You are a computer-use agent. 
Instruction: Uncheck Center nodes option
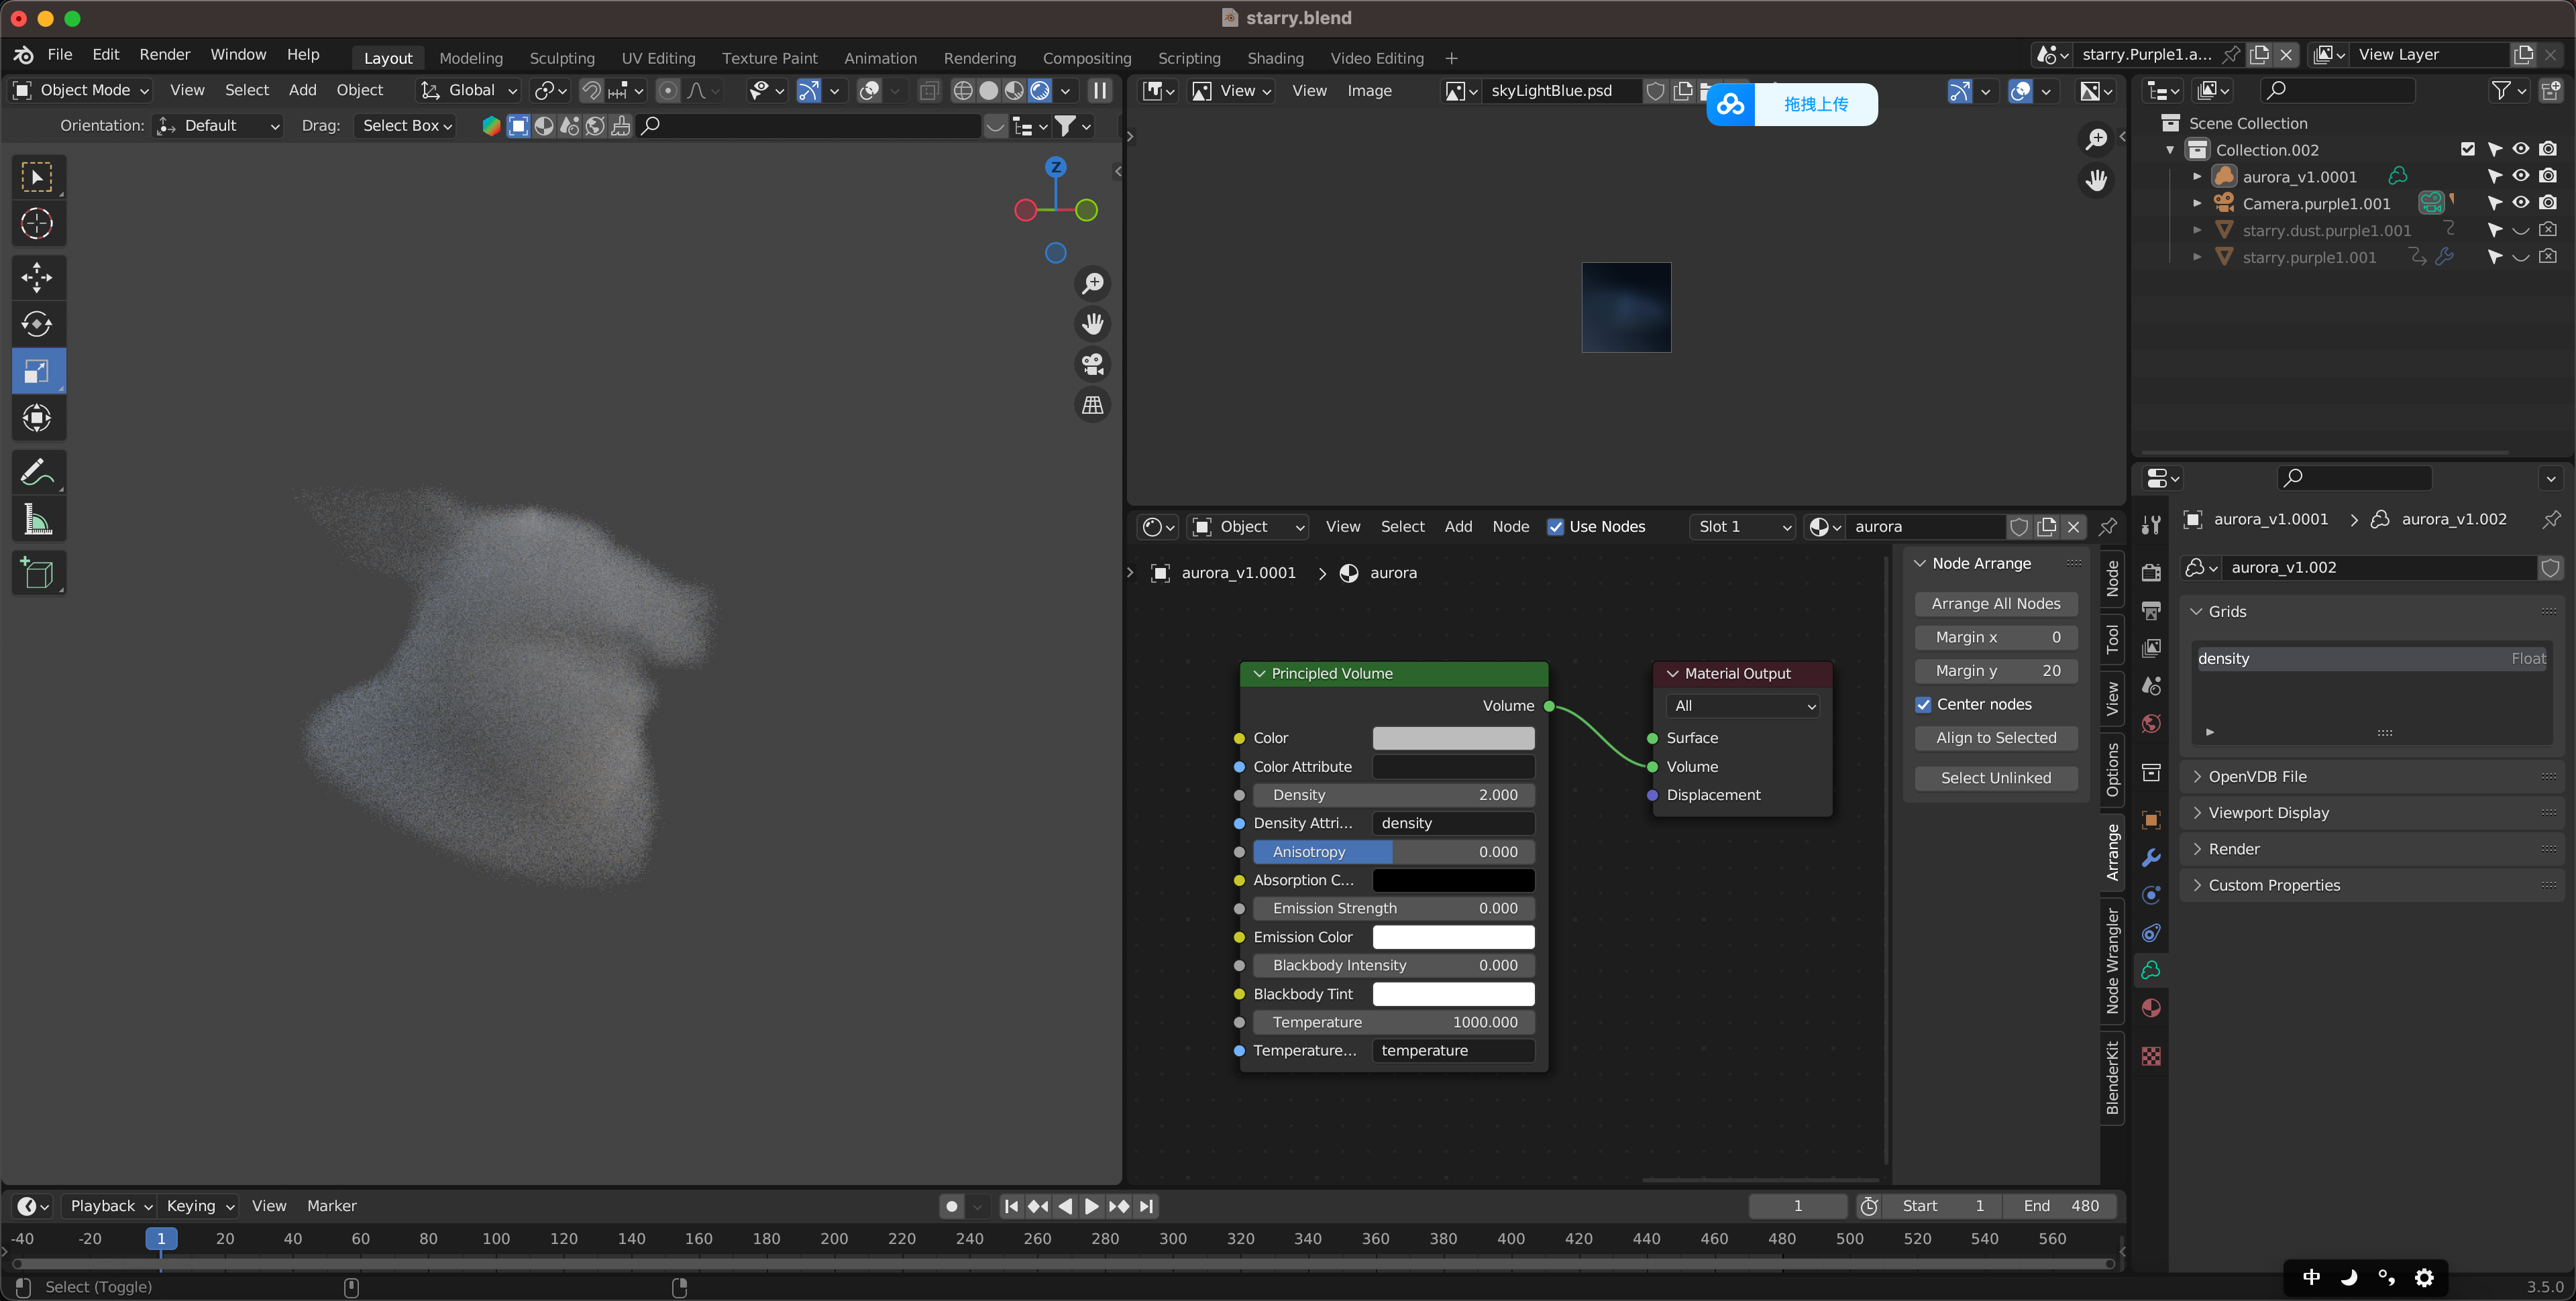(1923, 705)
